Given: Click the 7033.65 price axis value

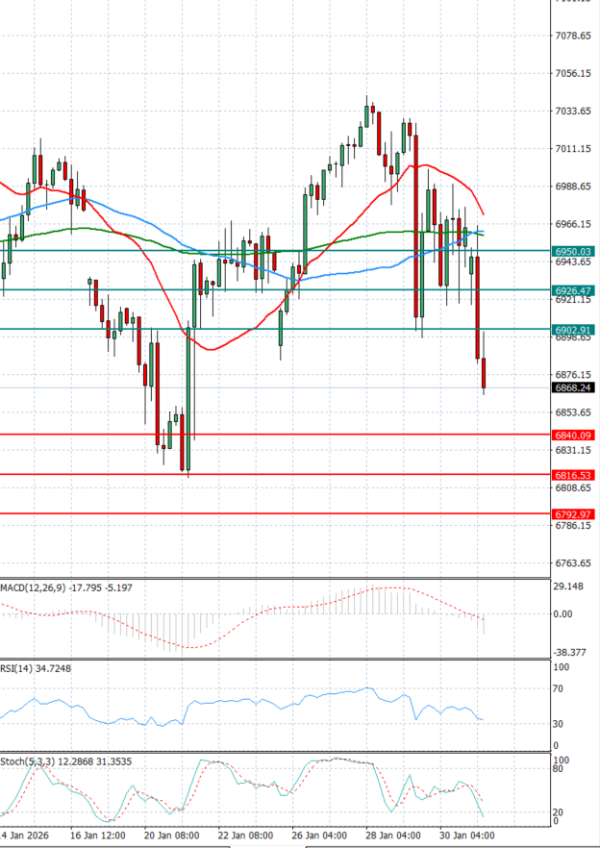Looking at the screenshot, I should pyautogui.click(x=573, y=111).
